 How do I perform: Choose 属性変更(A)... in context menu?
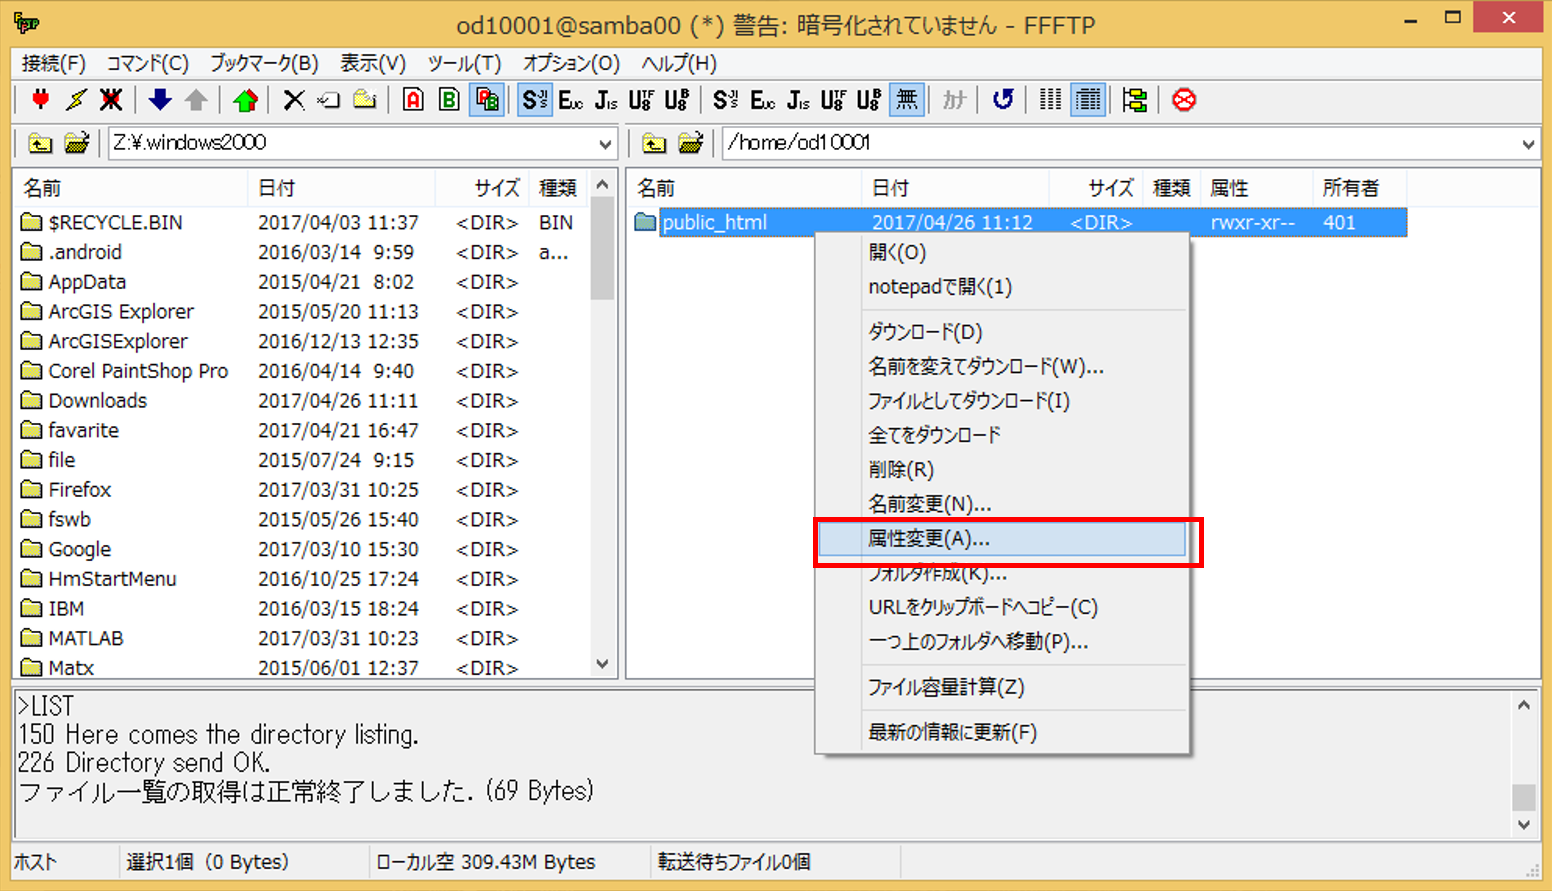click(1002, 539)
